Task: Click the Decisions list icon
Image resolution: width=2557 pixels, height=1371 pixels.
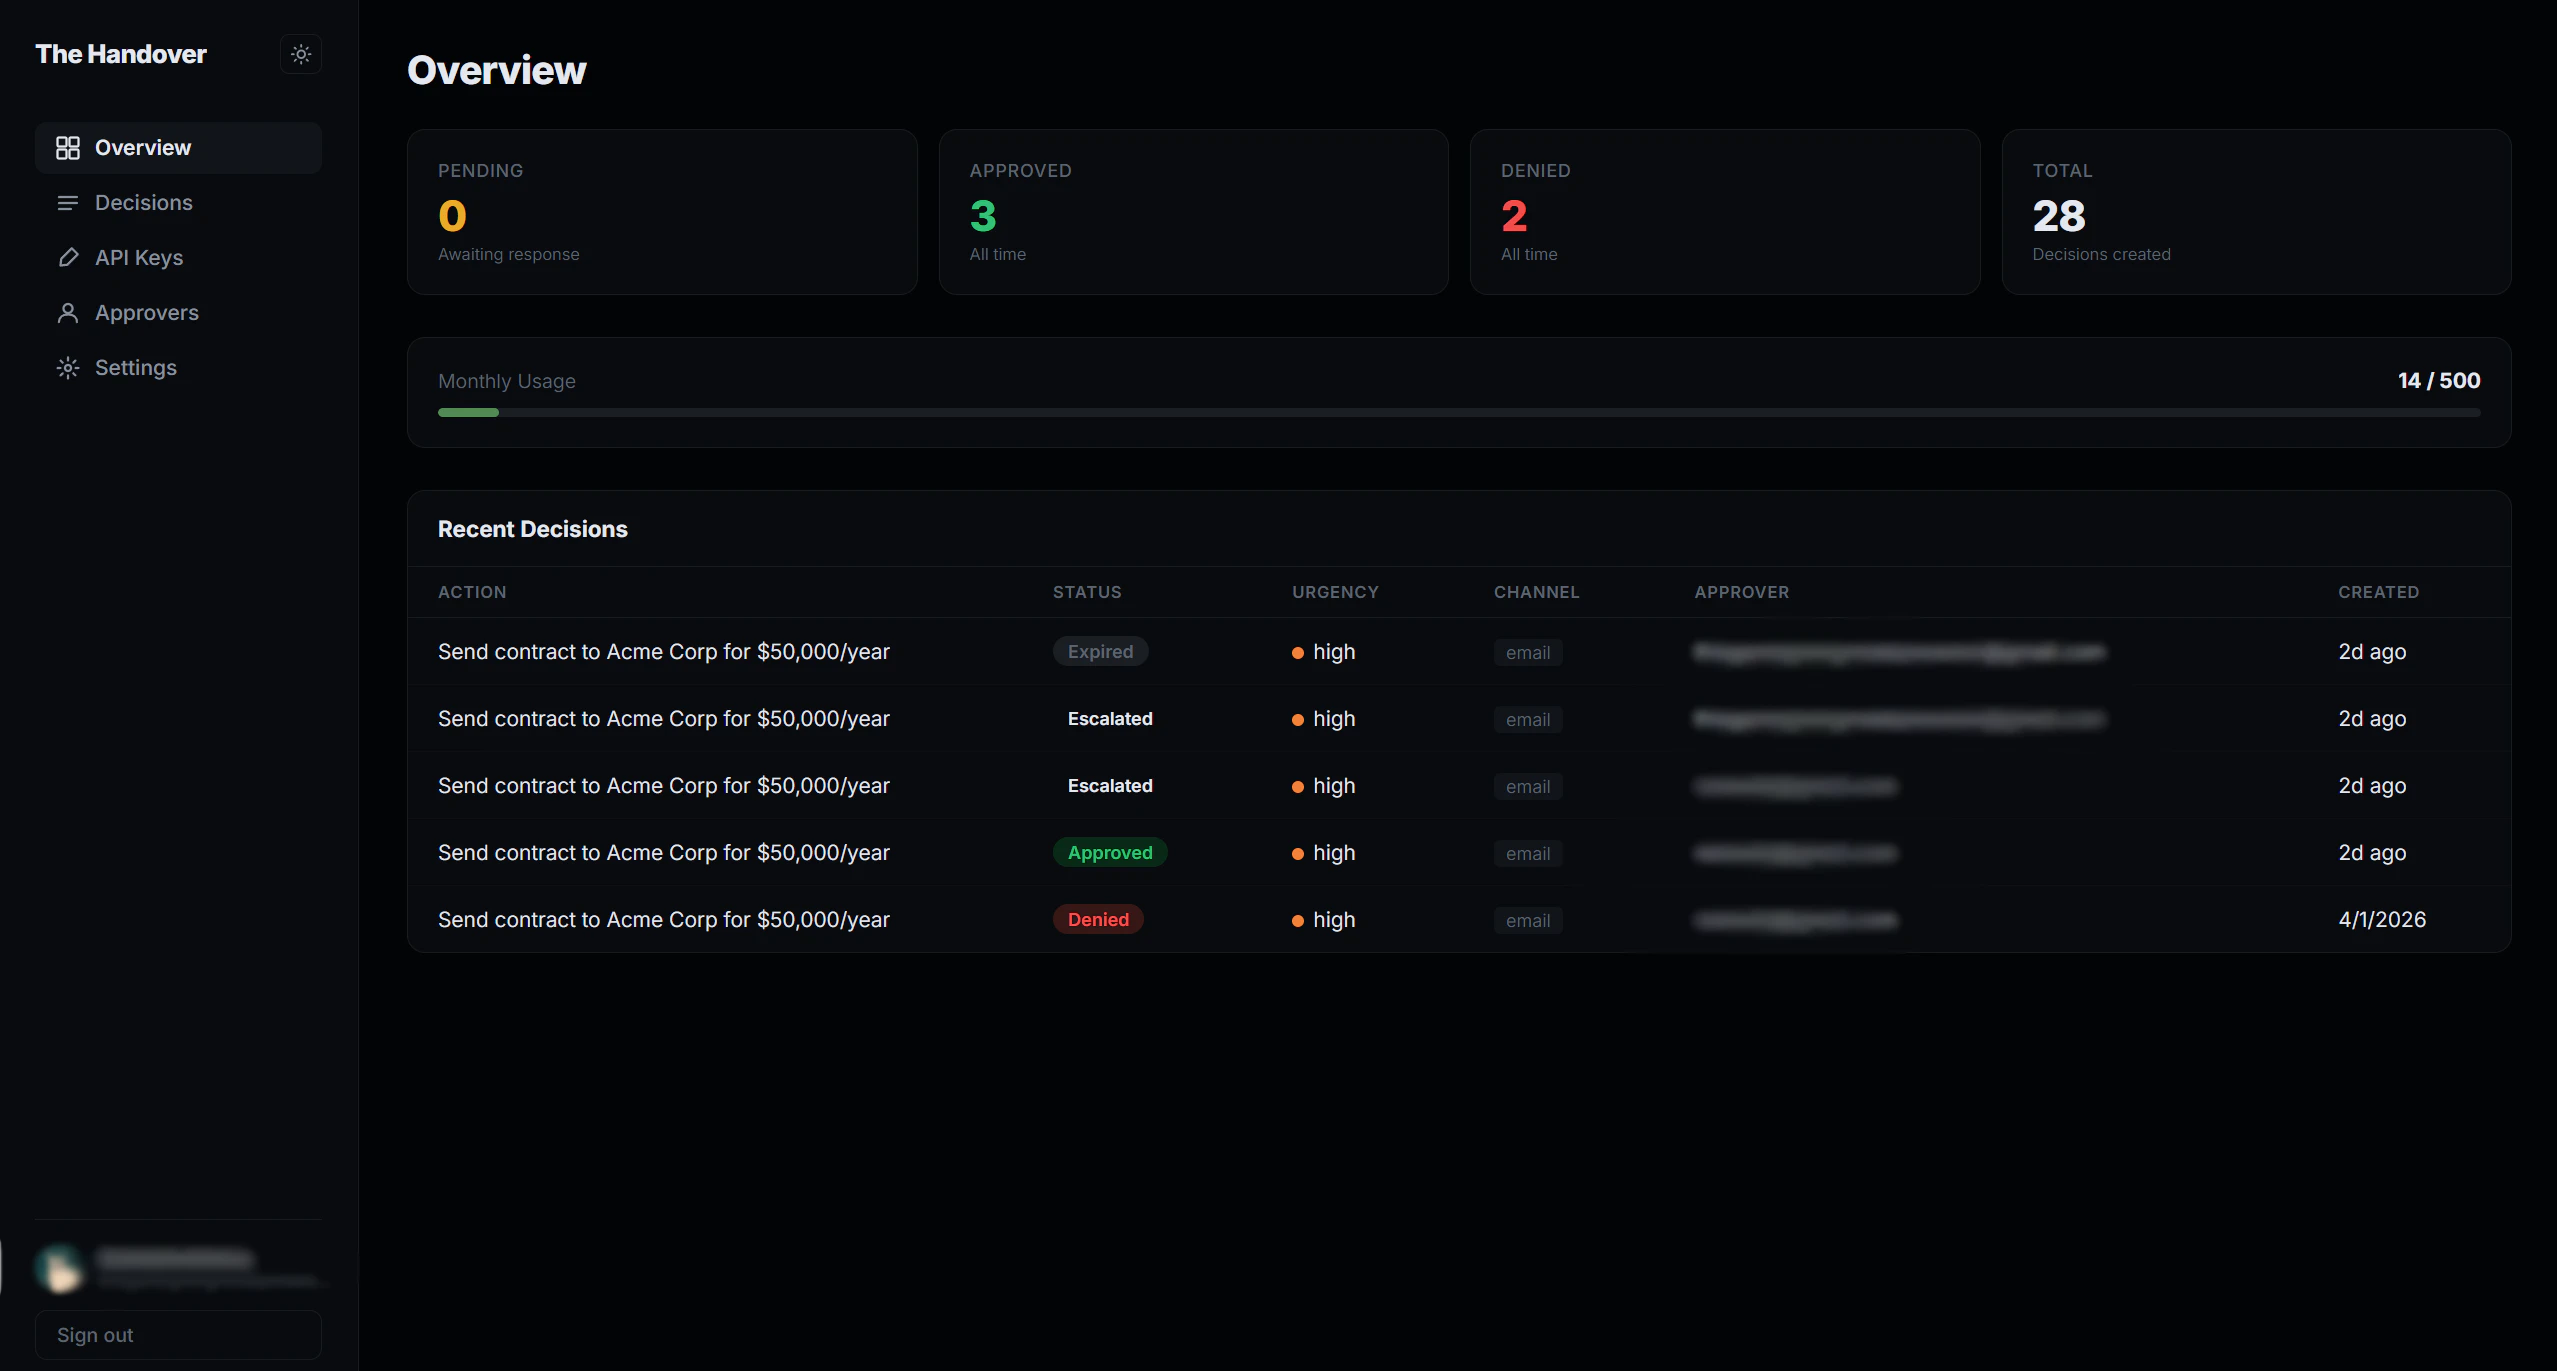Action: (x=67, y=203)
